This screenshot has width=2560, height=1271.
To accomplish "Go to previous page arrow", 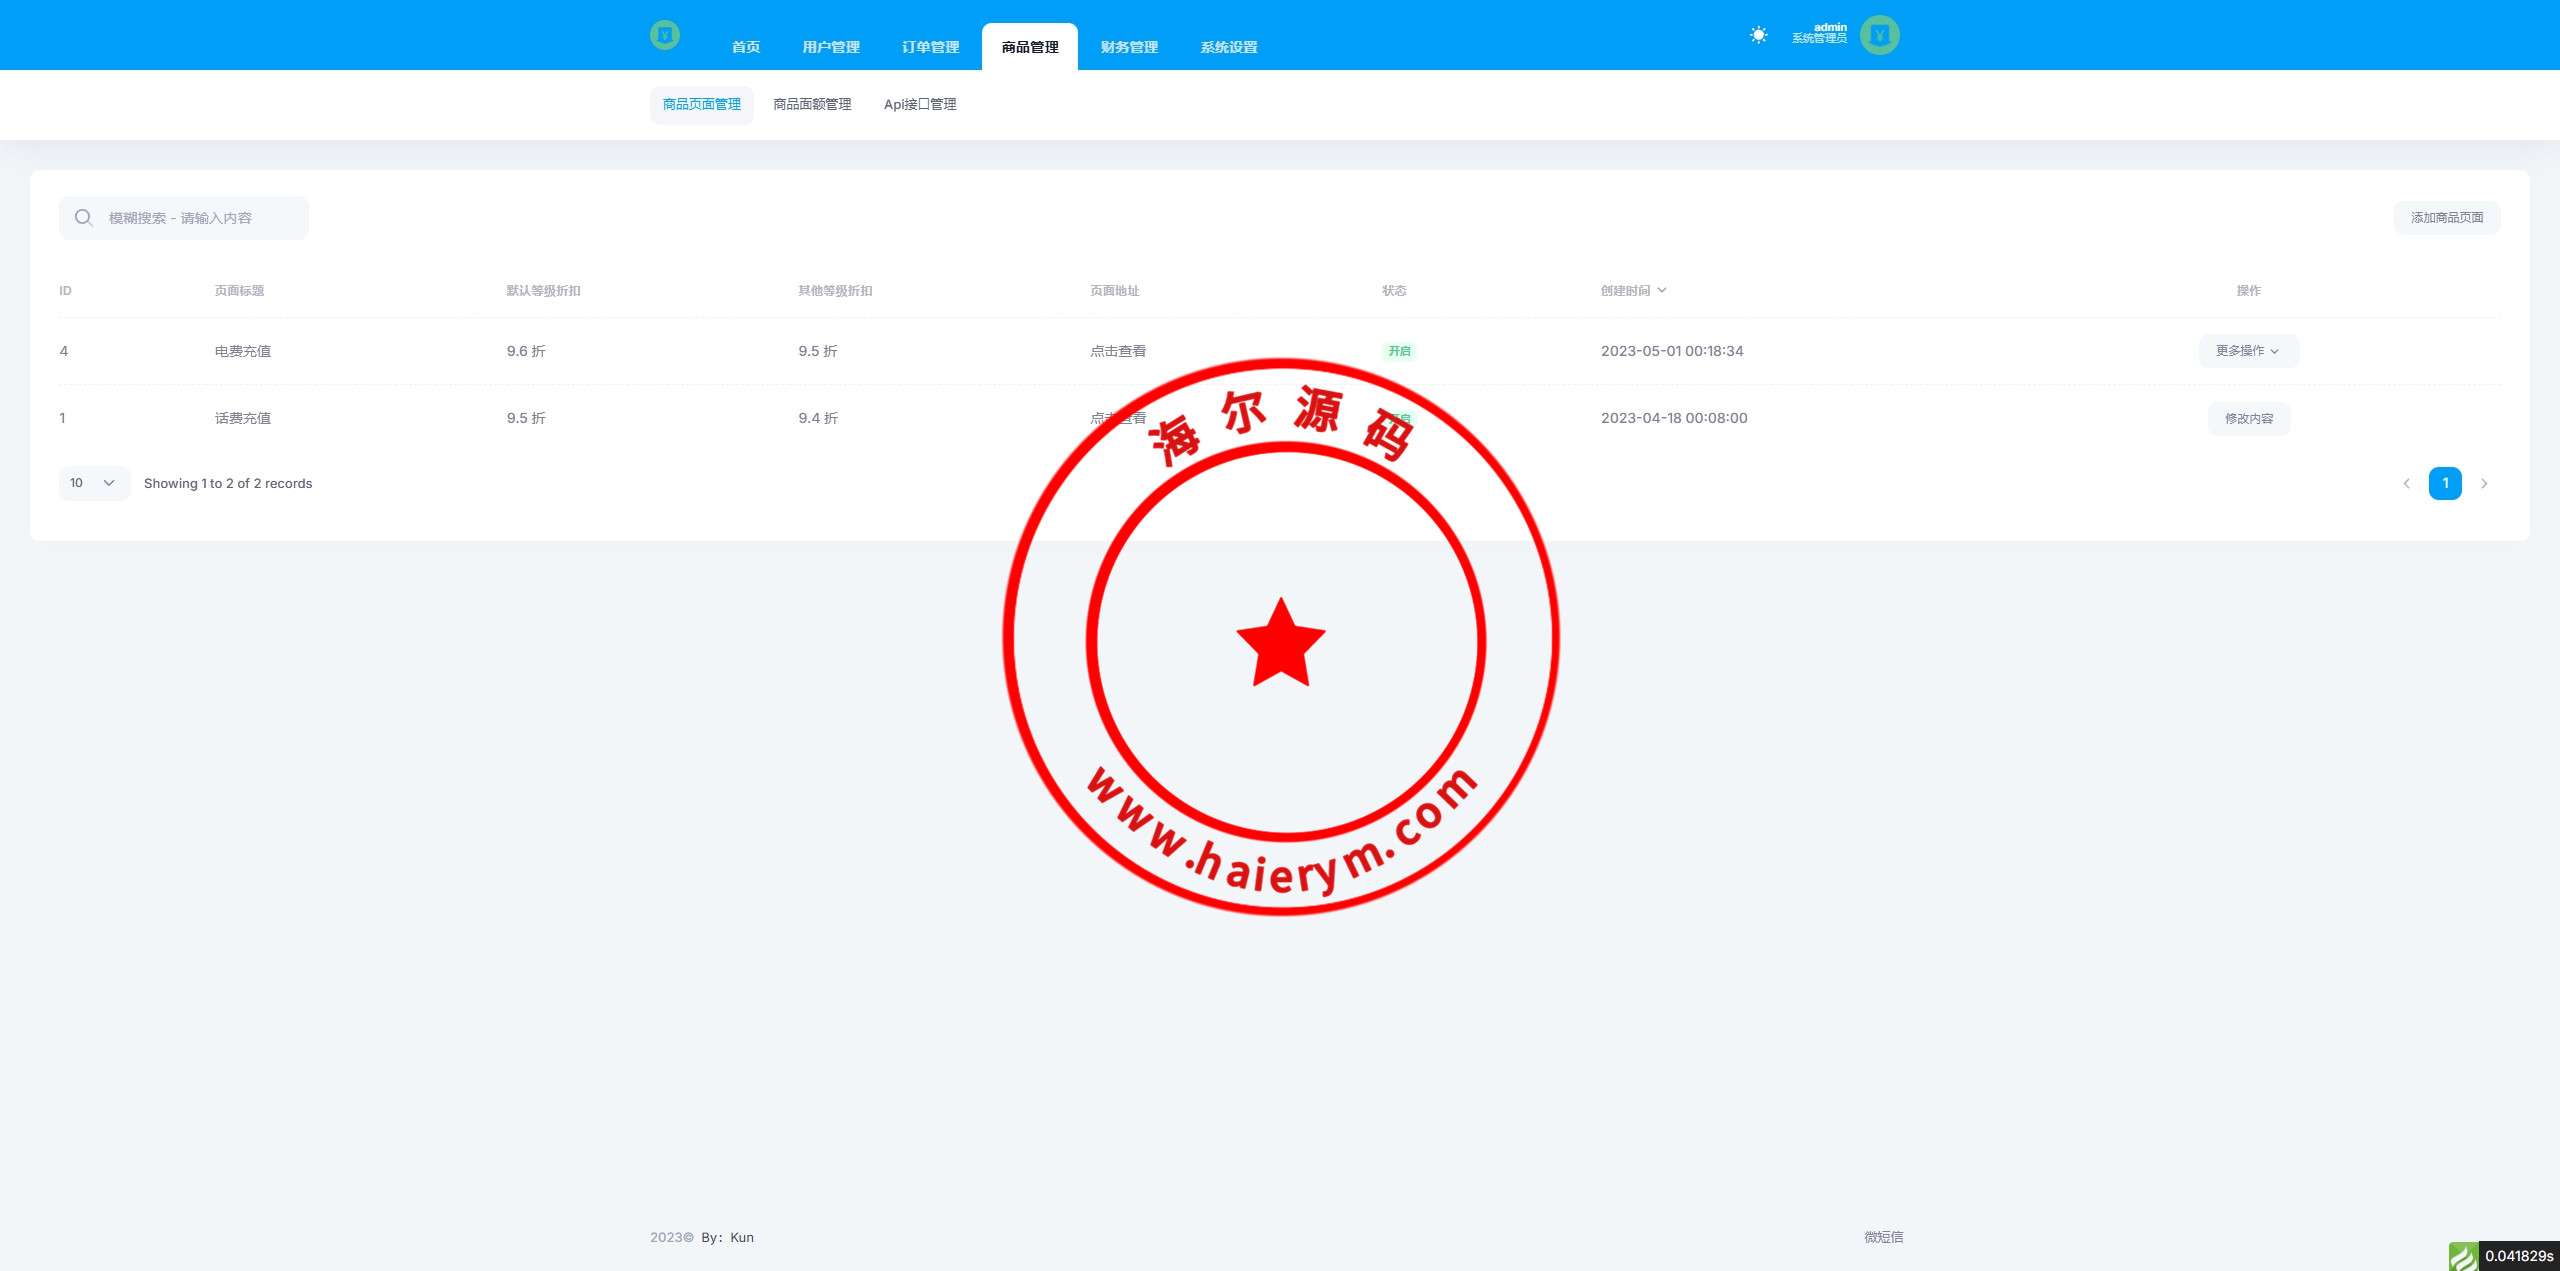I will (2406, 484).
